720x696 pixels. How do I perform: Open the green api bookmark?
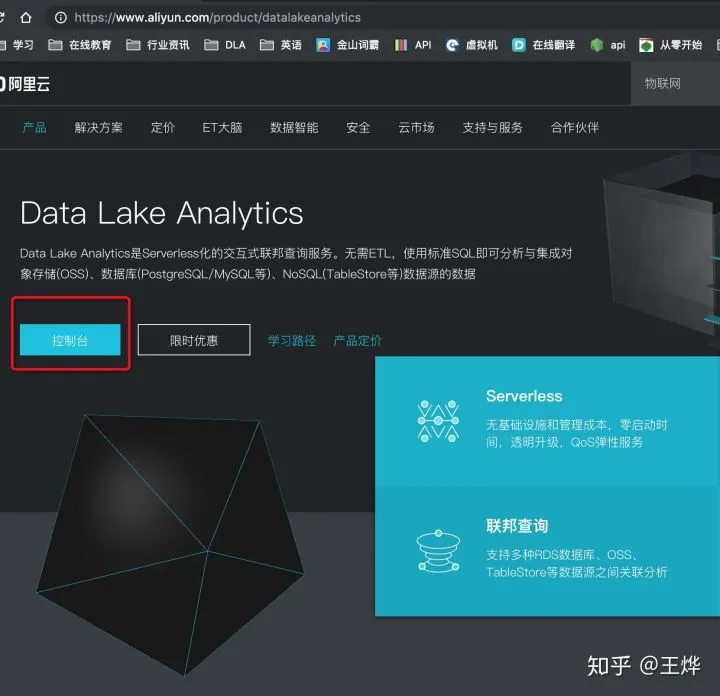pyautogui.click(x=608, y=45)
